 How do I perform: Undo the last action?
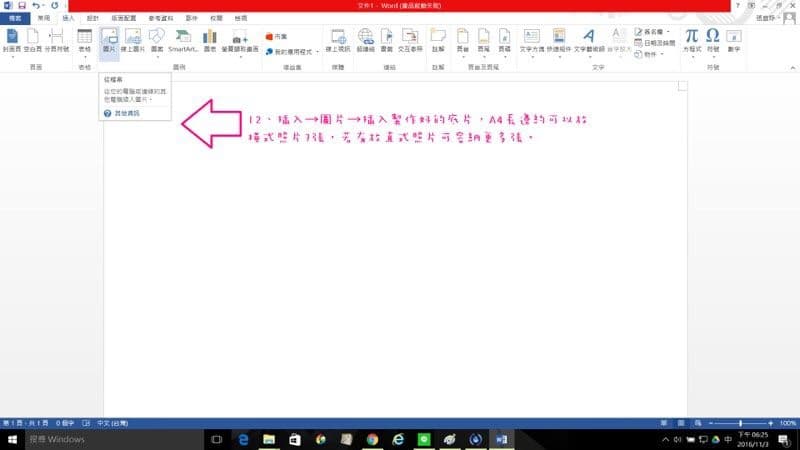pos(36,5)
